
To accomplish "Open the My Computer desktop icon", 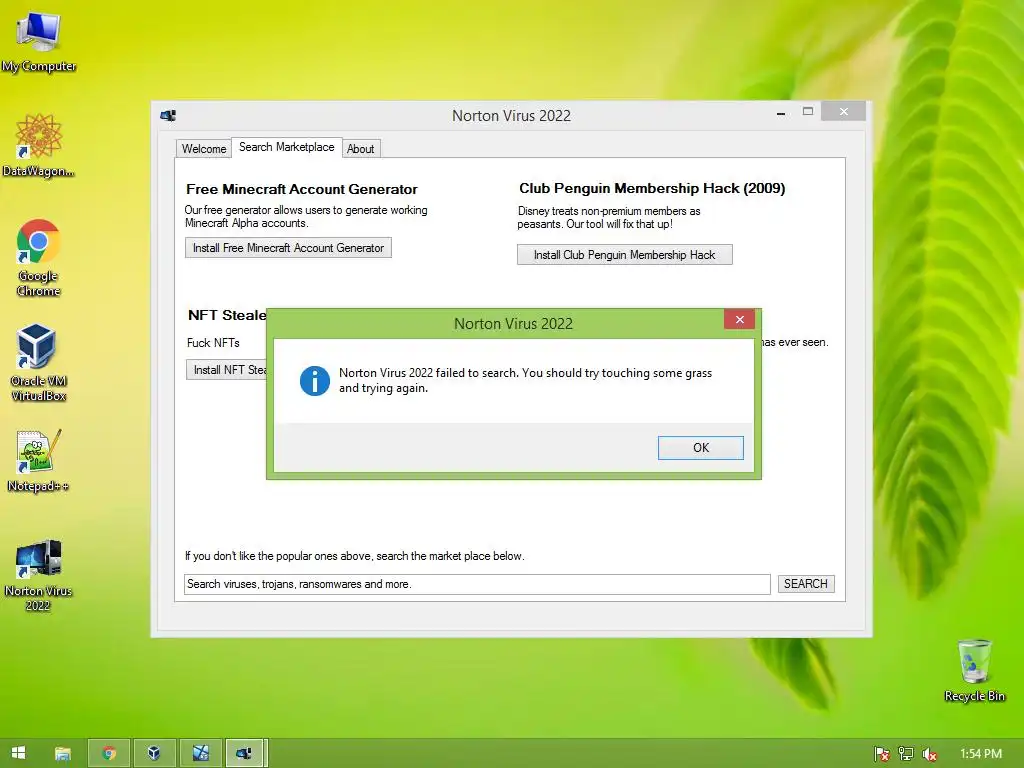I will click(x=39, y=40).
